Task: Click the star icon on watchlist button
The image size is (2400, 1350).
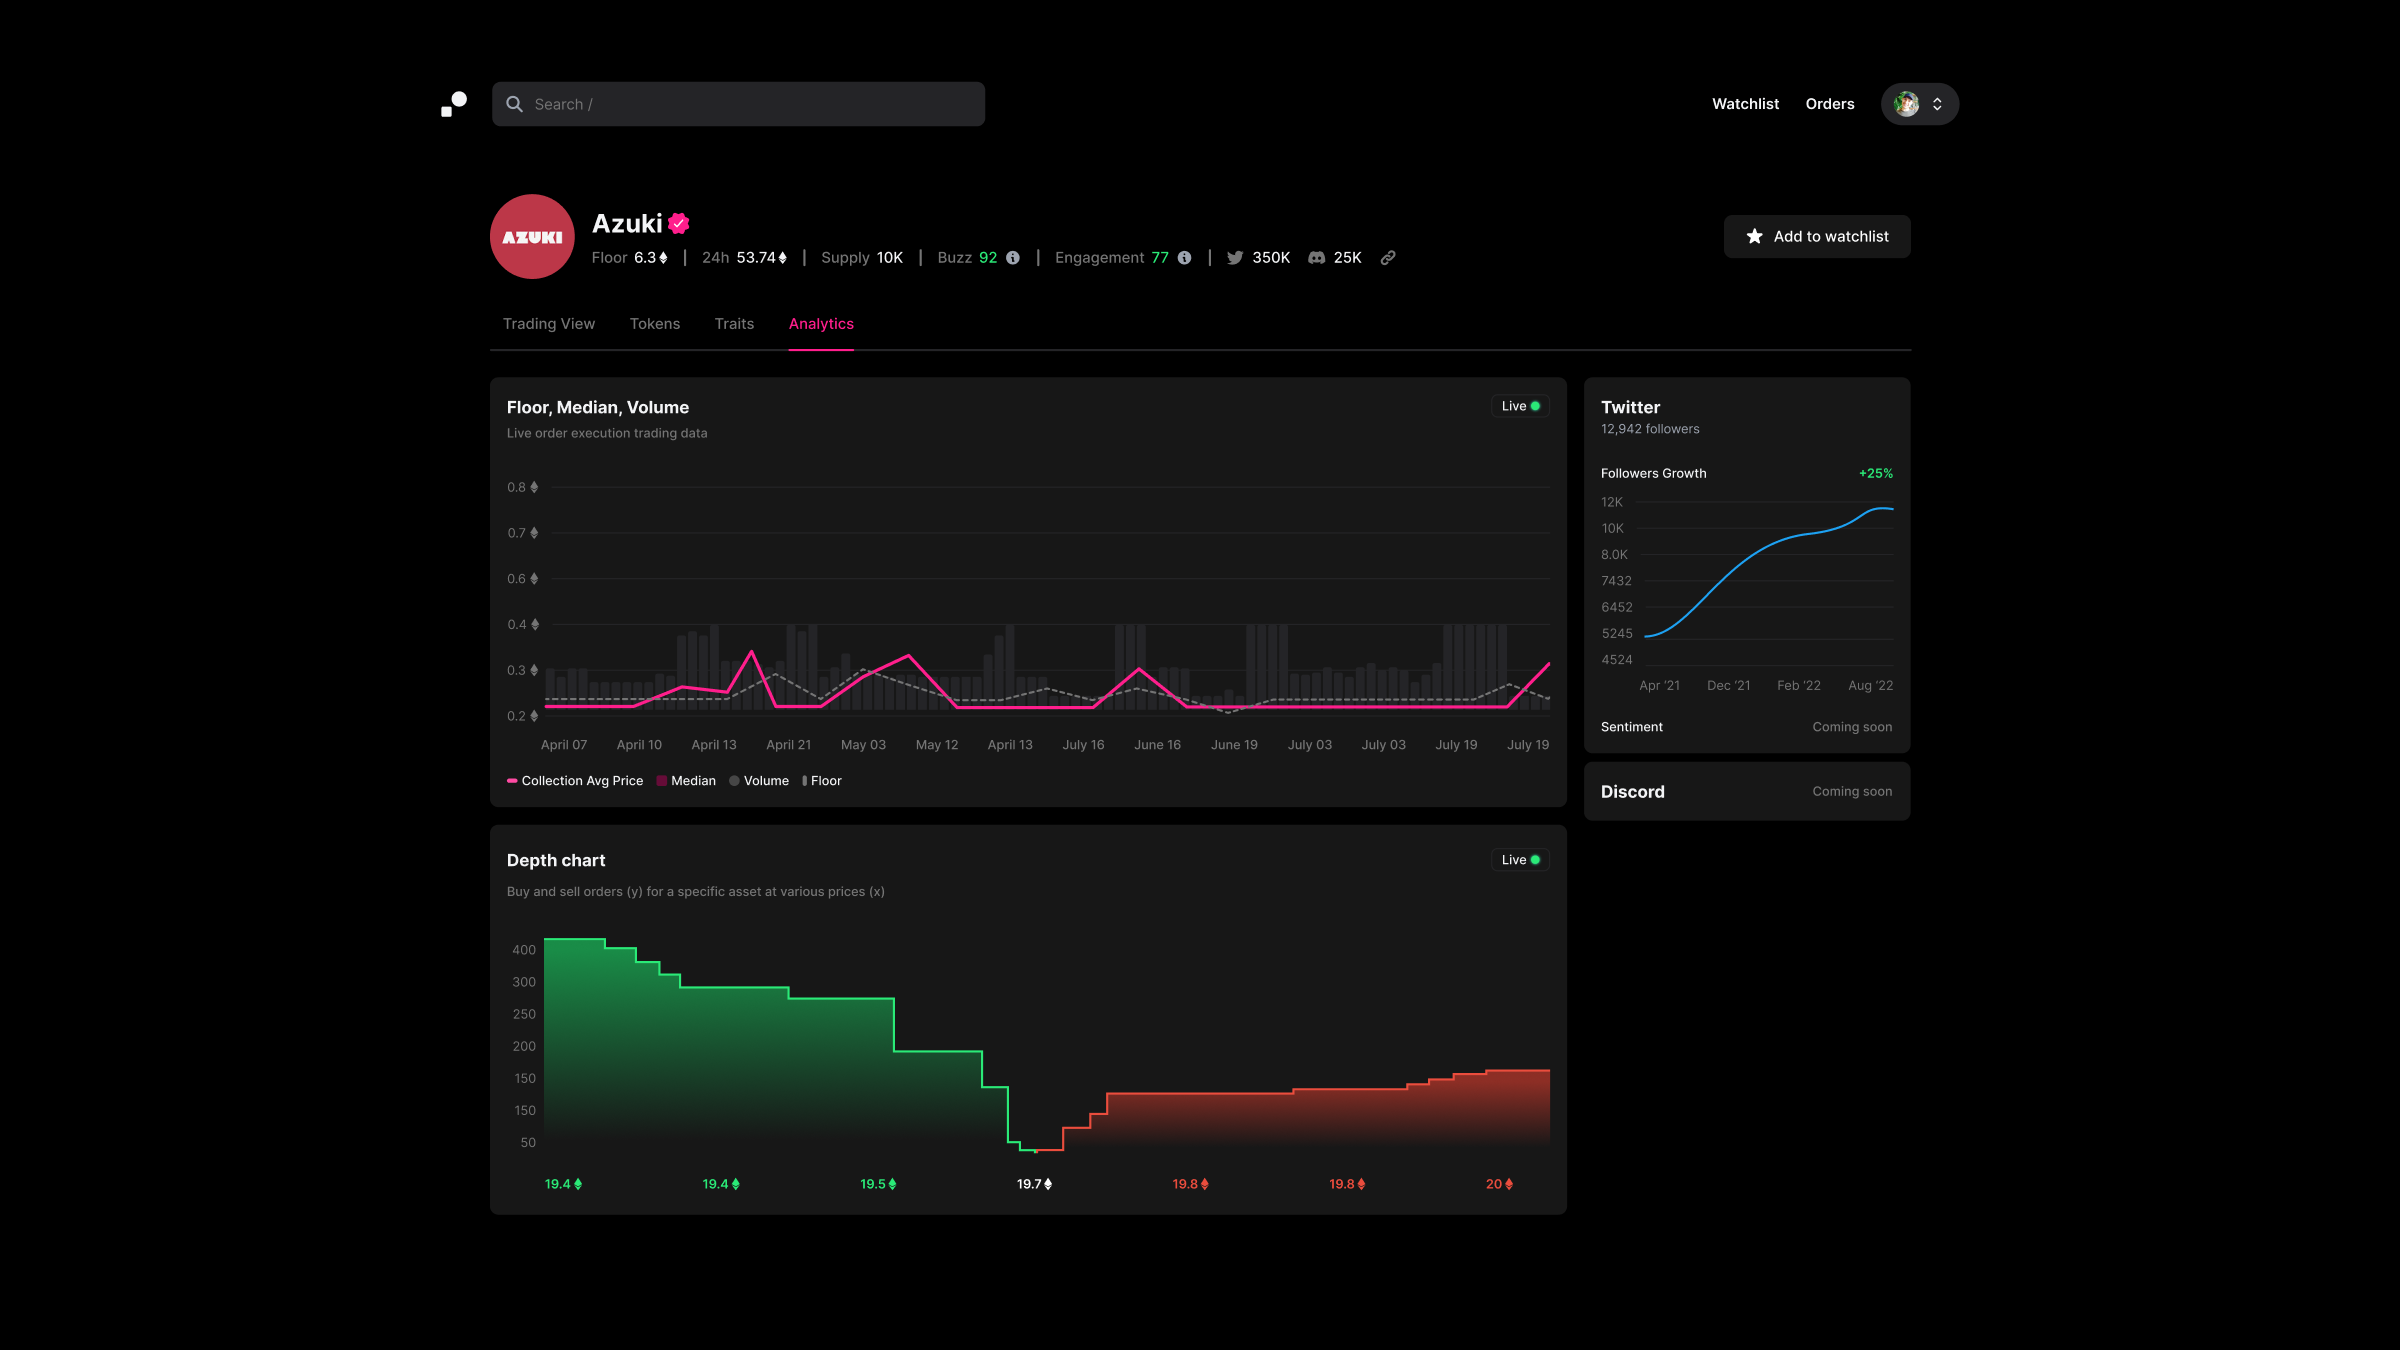Action: point(1754,236)
